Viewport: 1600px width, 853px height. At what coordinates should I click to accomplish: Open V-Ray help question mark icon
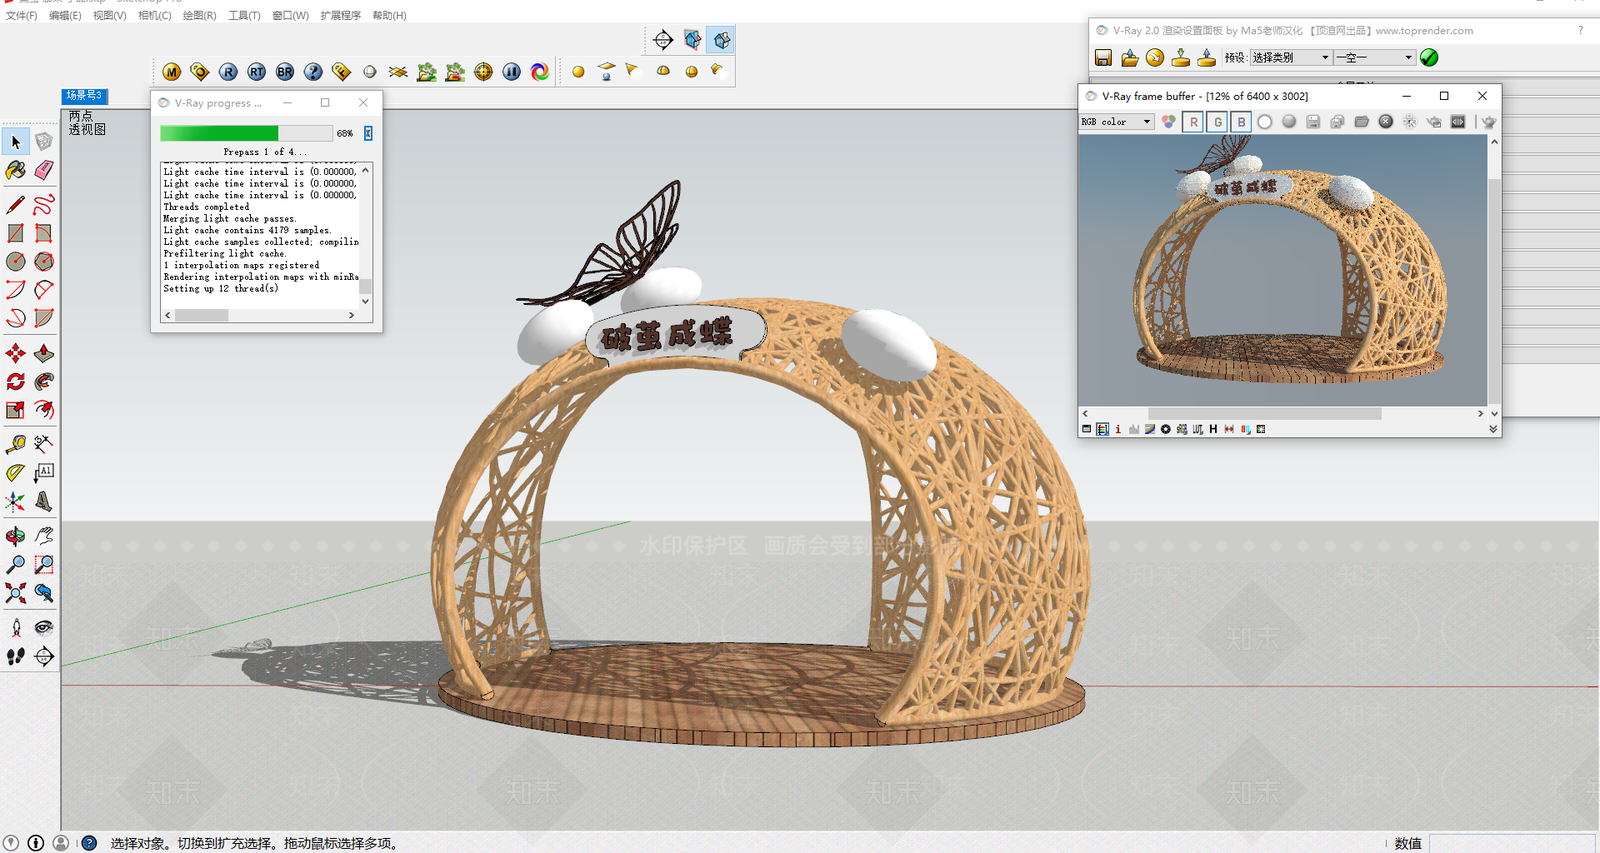pos(313,72)
